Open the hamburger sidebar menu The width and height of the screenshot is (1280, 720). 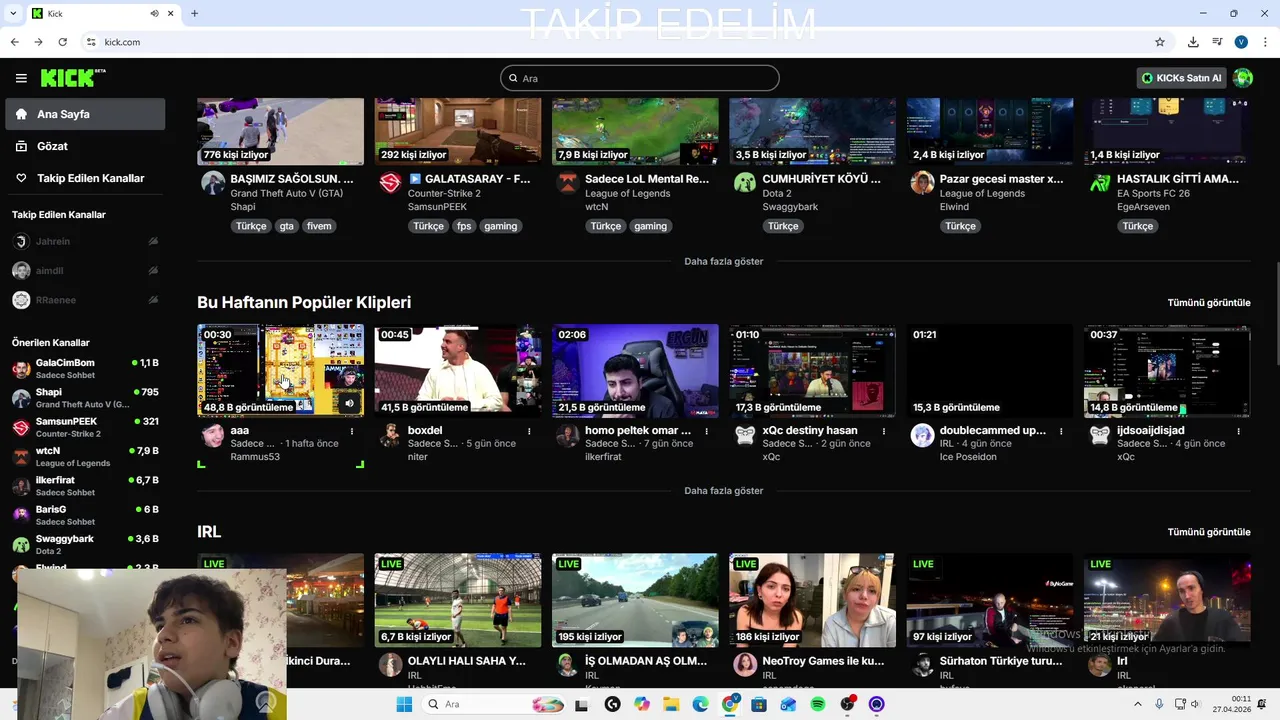pos(21,78)
